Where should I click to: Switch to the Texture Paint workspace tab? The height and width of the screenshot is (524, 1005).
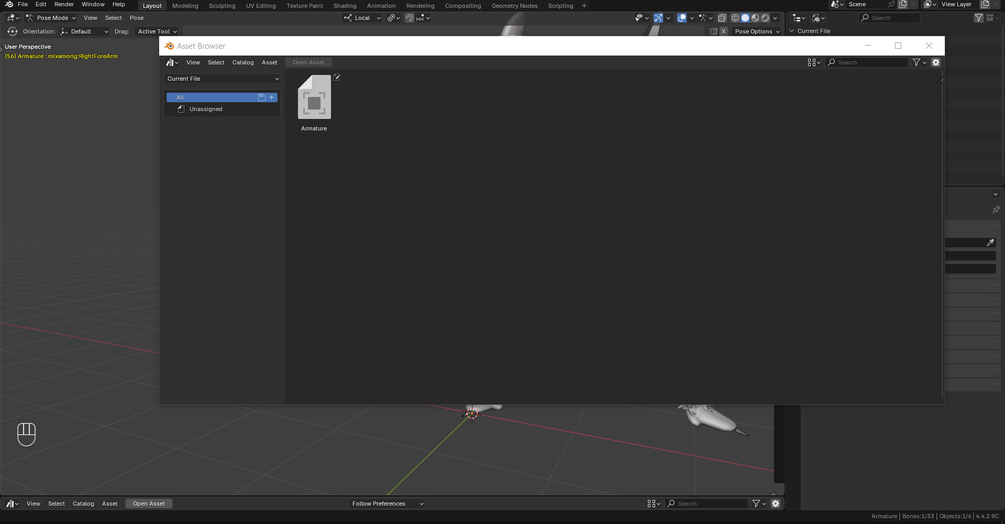pyautogui.click(x=304, y=6)
